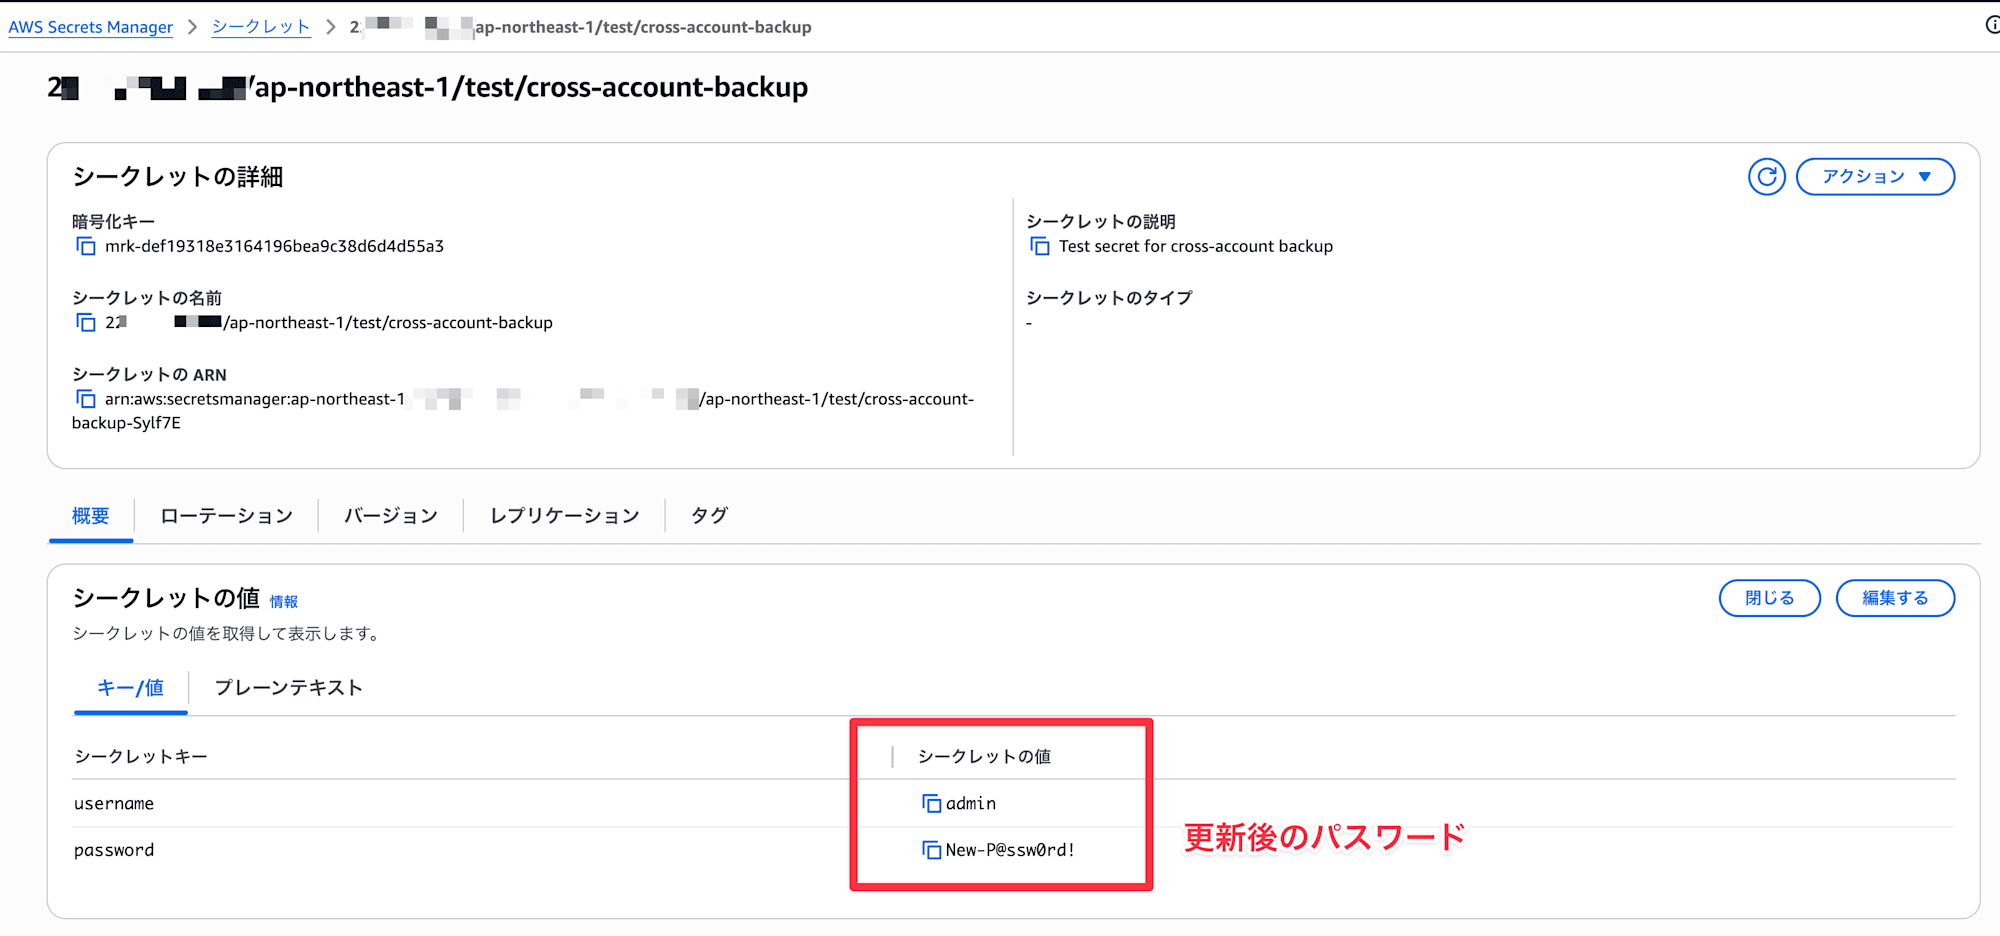
Task: Copy the secret ARN
Action: tap(86, 399)
